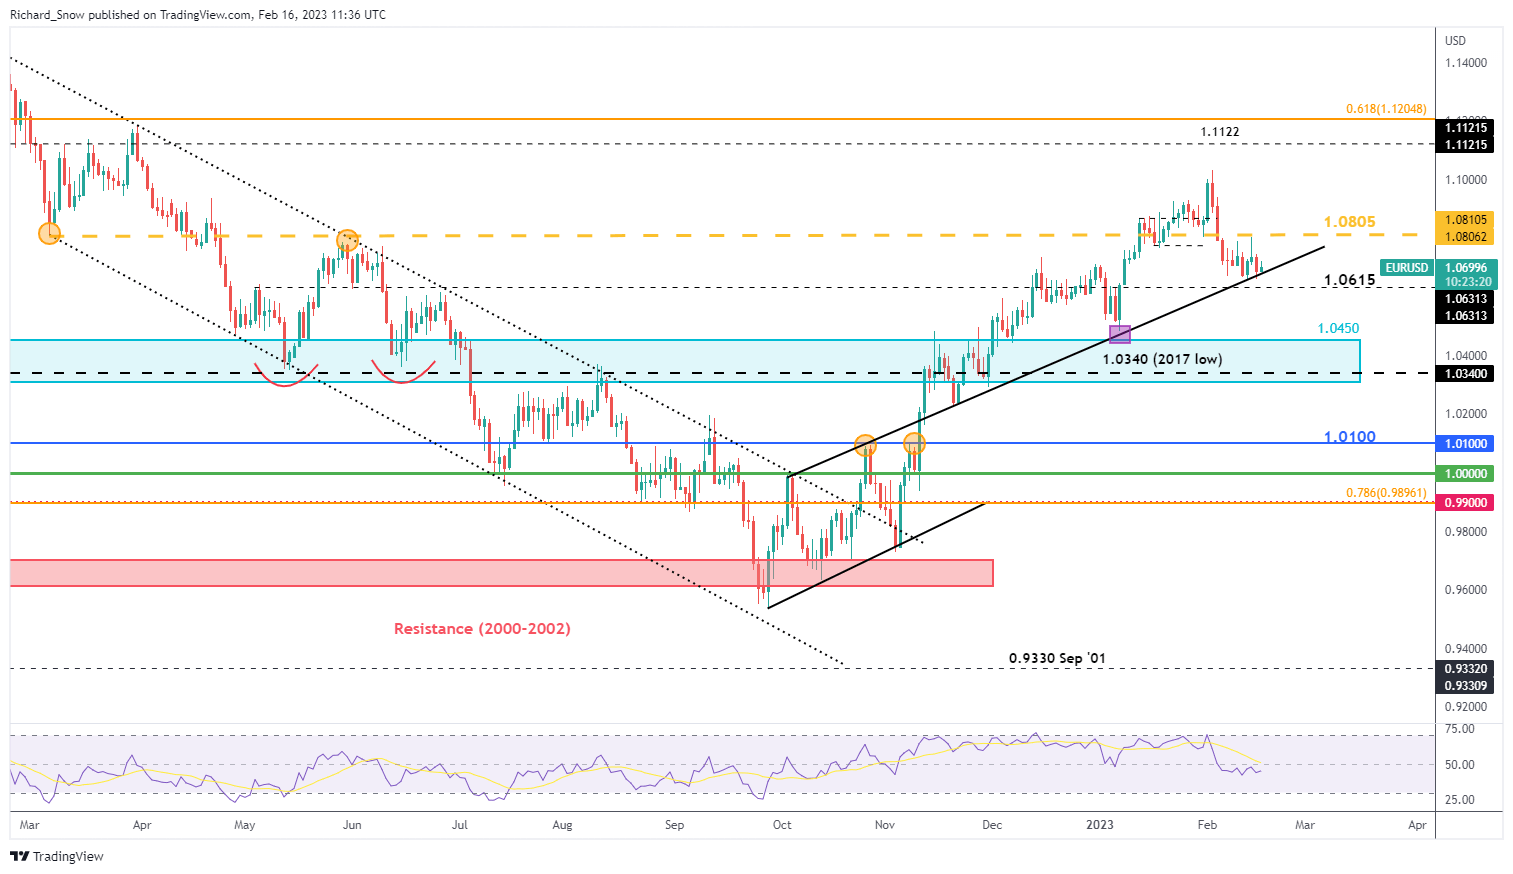Click the 1.08105 price tag
1513x874 pixels.
1465,220
